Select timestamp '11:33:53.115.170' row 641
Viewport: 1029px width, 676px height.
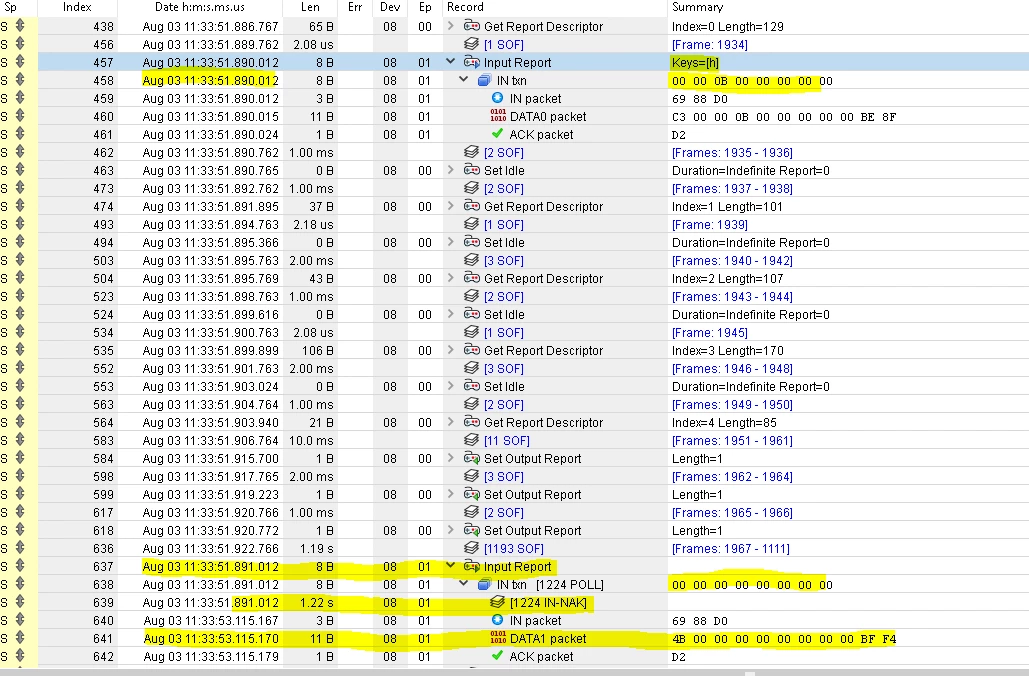point(231,639)
